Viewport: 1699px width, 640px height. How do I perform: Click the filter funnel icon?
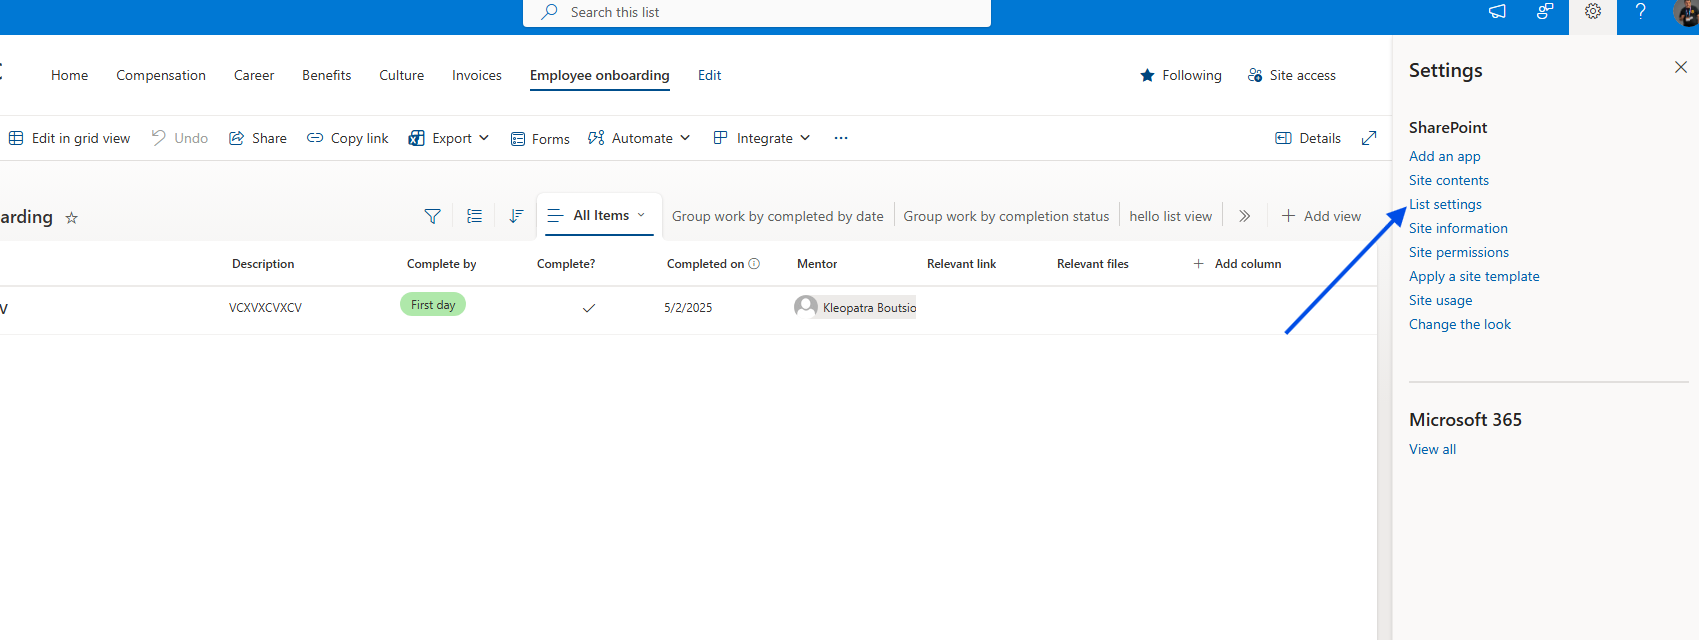[x=432, y=216]
